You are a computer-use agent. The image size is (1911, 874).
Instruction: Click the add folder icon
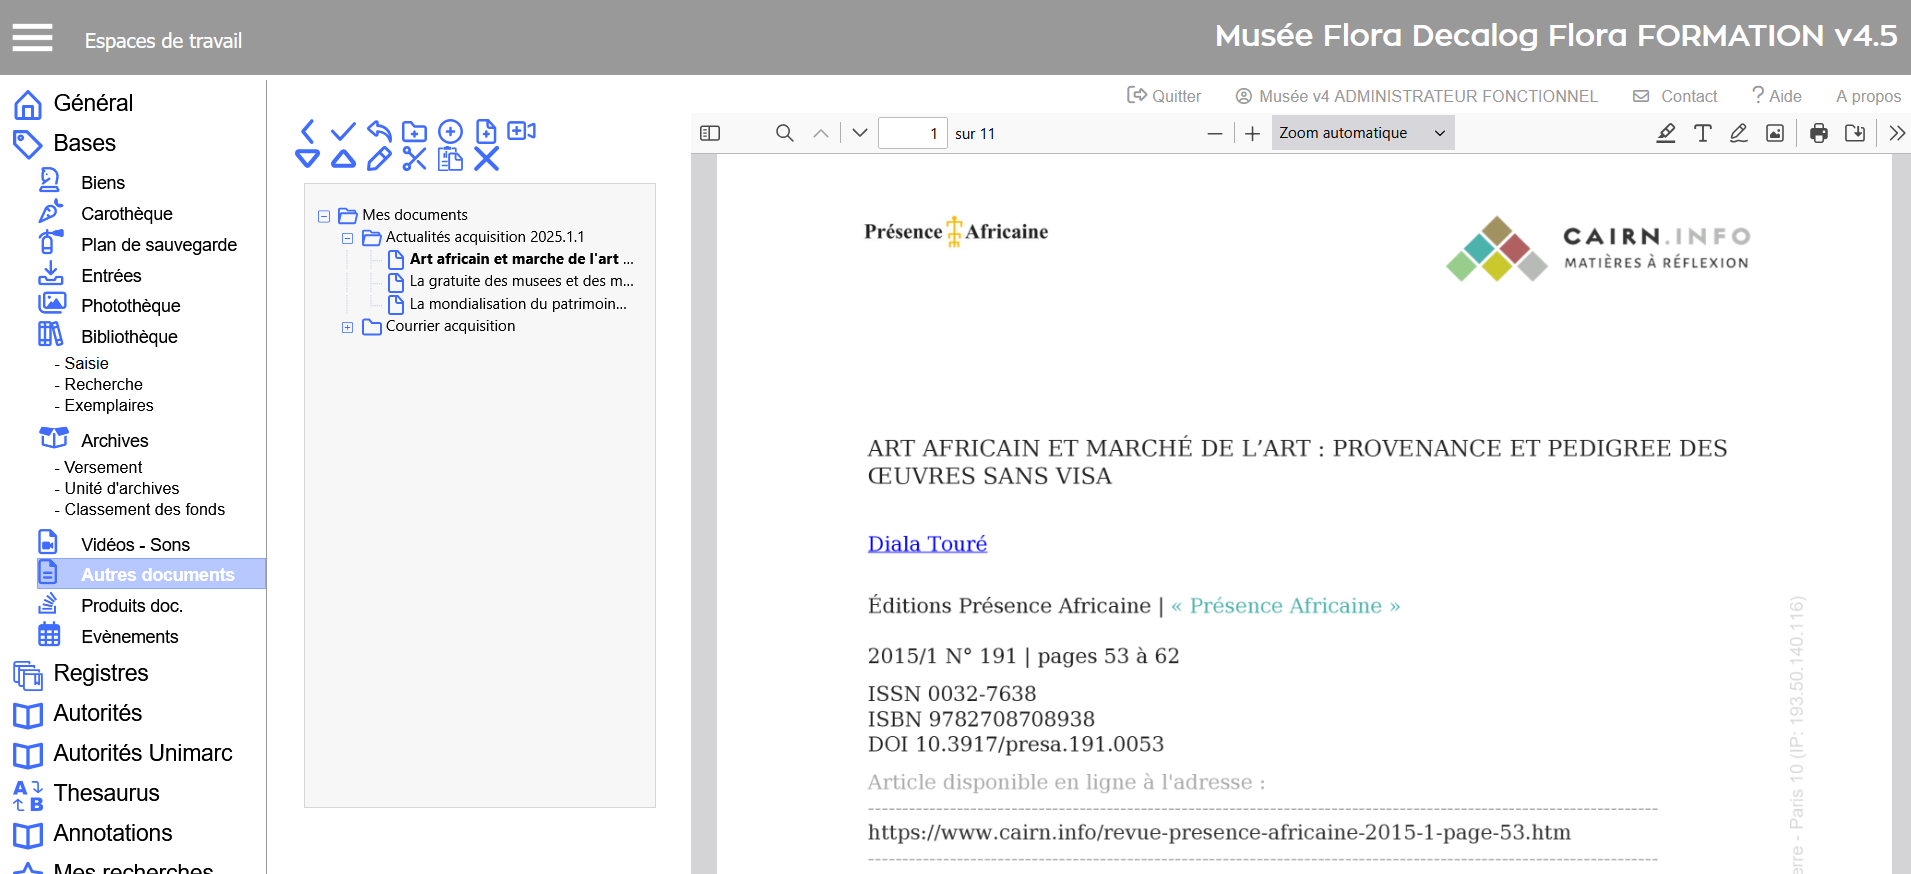pos(414,132)
